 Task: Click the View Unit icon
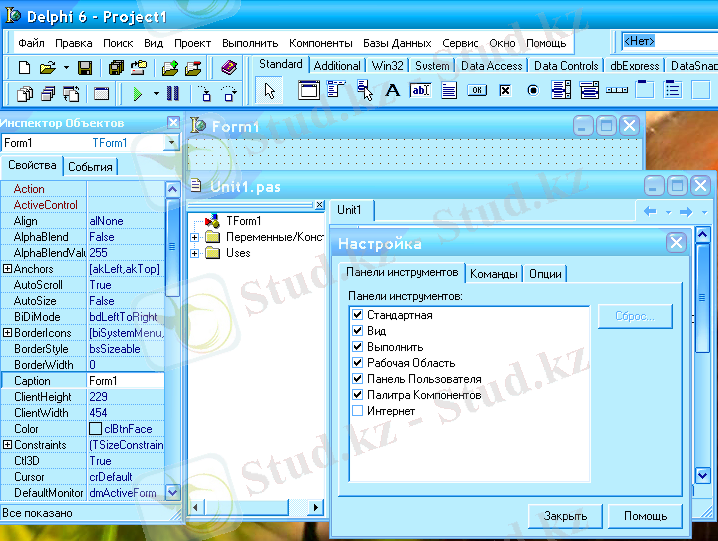click(x=25, y=94)
